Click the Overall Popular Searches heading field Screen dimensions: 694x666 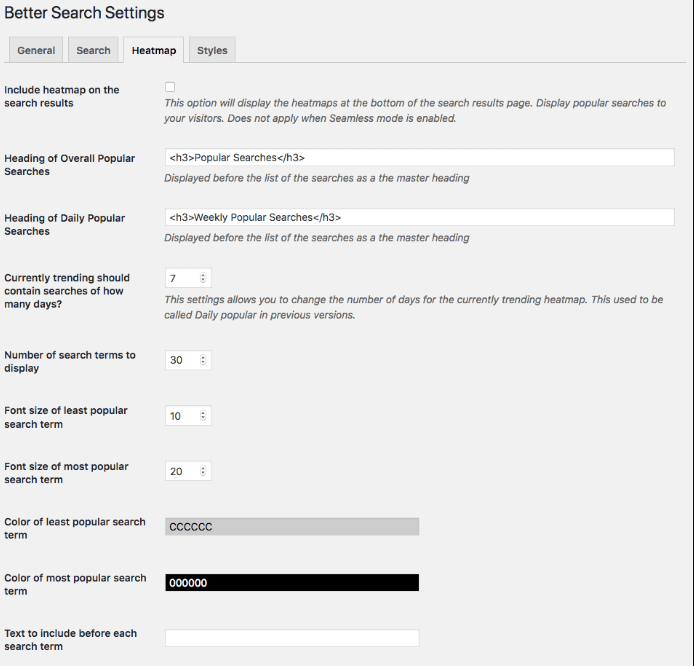click(419, 158)
